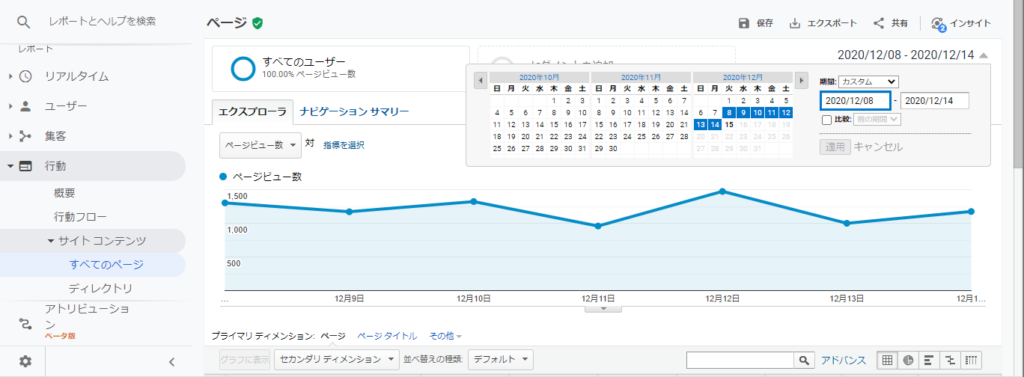Expand the セカンダリ ディメンション dropdown
This screenshot has width=1024, height=377.
tap(336, 359)
